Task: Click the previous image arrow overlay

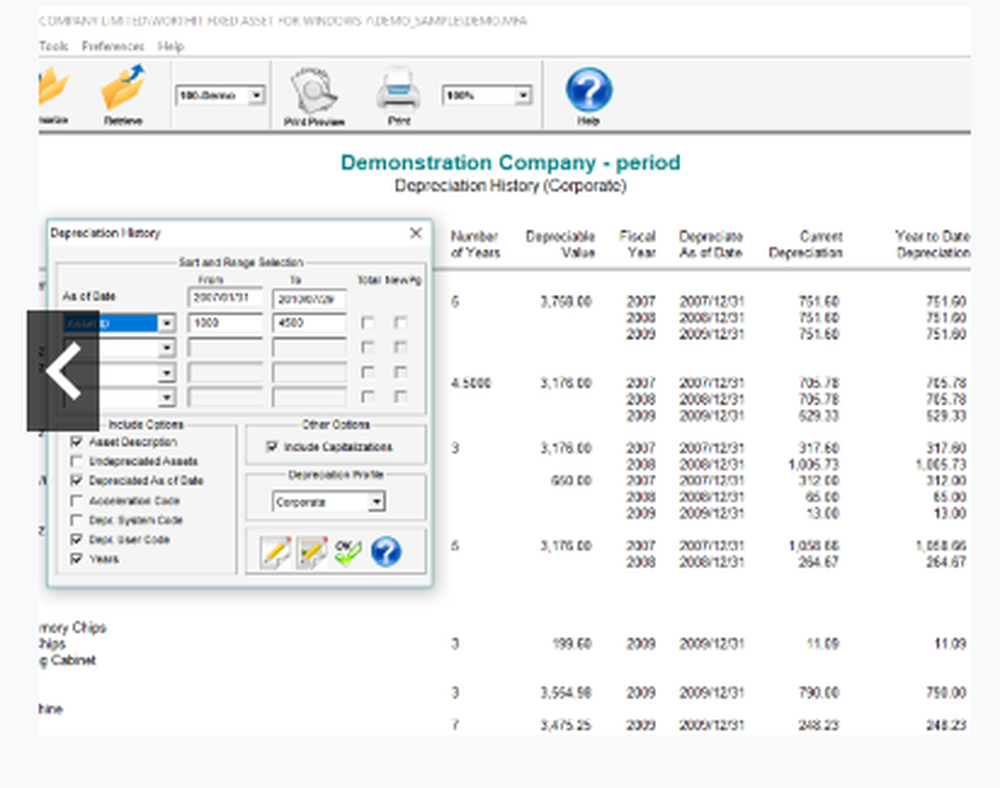Action: click(62, 371)
